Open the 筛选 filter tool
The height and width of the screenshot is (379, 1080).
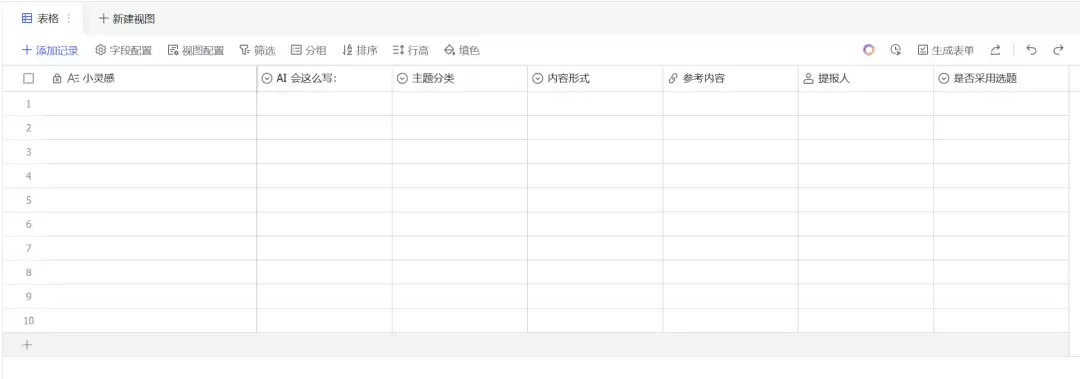click(x=257, y=50)
